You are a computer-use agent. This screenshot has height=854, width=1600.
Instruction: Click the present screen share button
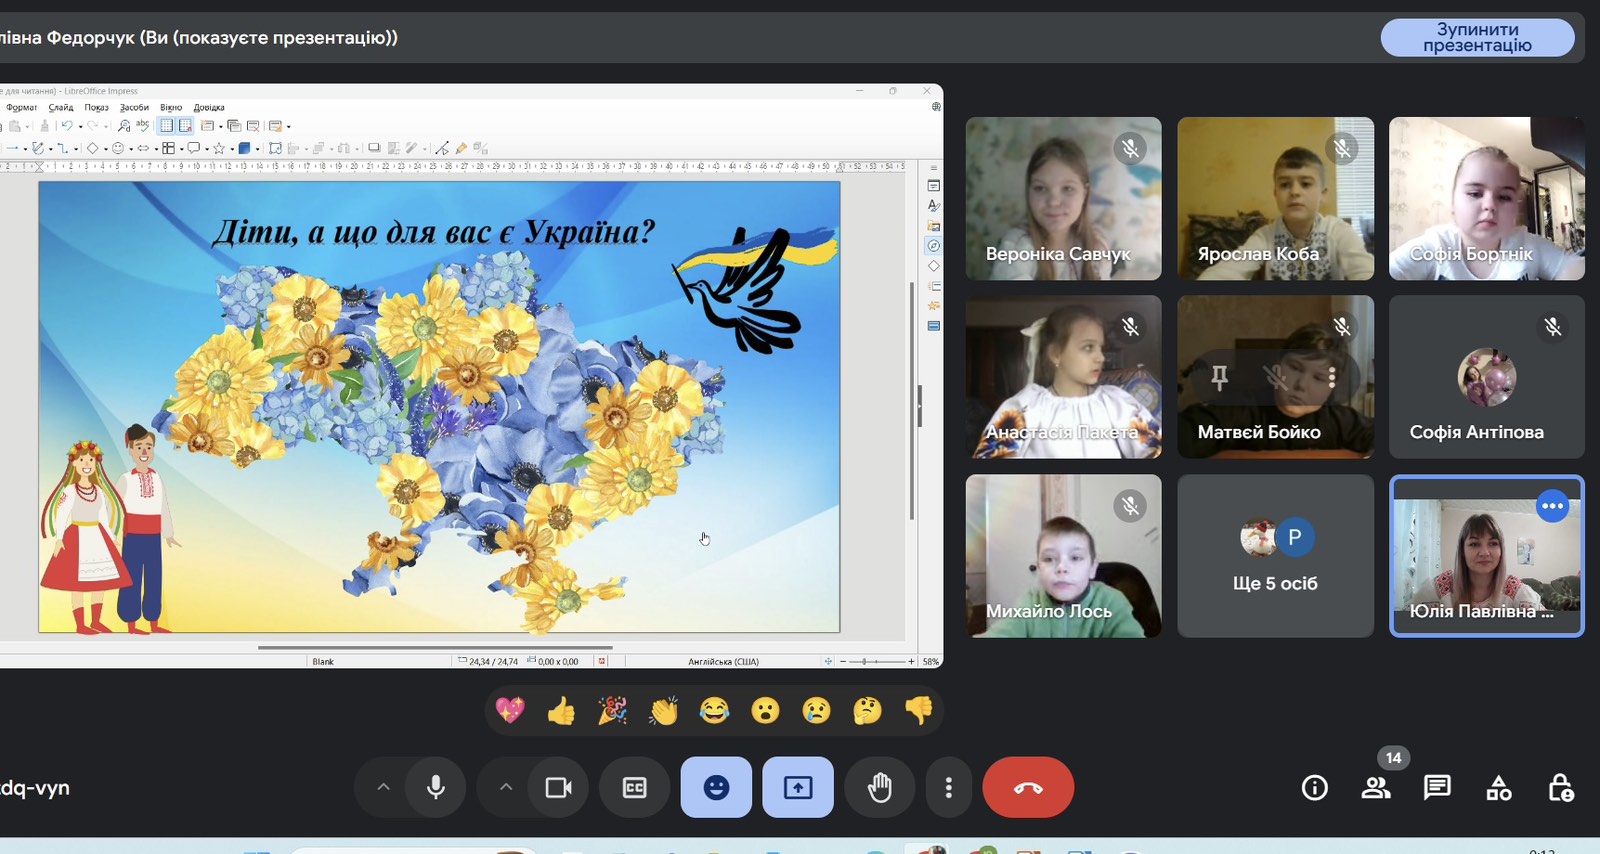click(798, 788)
